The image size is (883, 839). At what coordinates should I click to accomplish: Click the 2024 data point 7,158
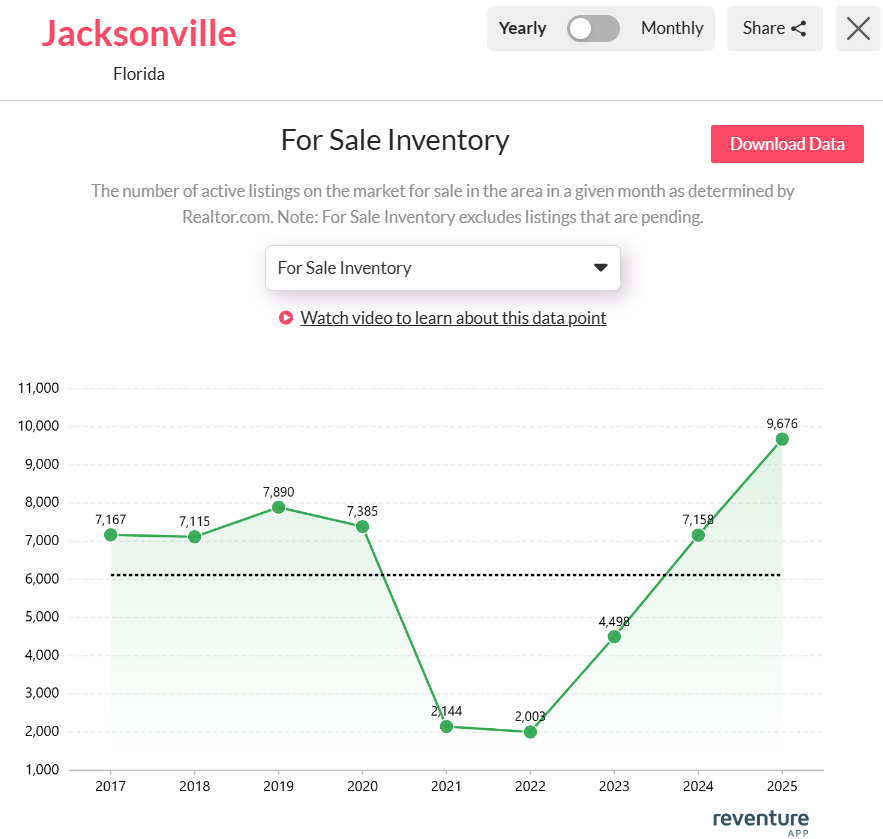click(698, 535)
